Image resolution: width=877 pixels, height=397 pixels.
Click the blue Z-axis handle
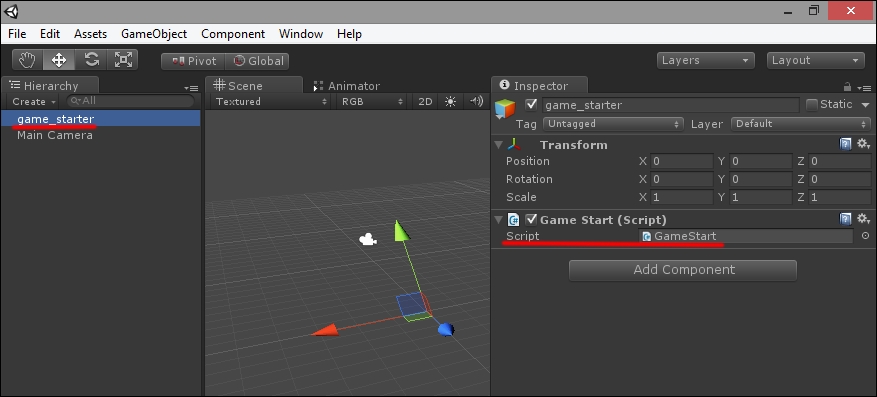tap(445, 329)
